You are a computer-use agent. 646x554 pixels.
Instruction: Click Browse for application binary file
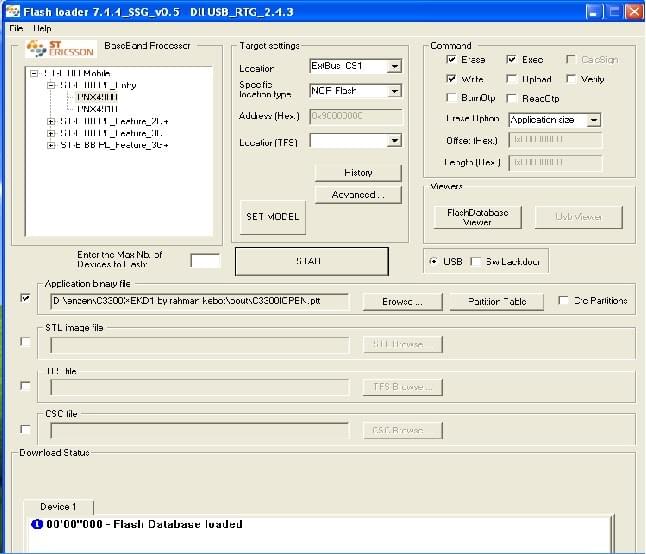(x=403, y=302)
